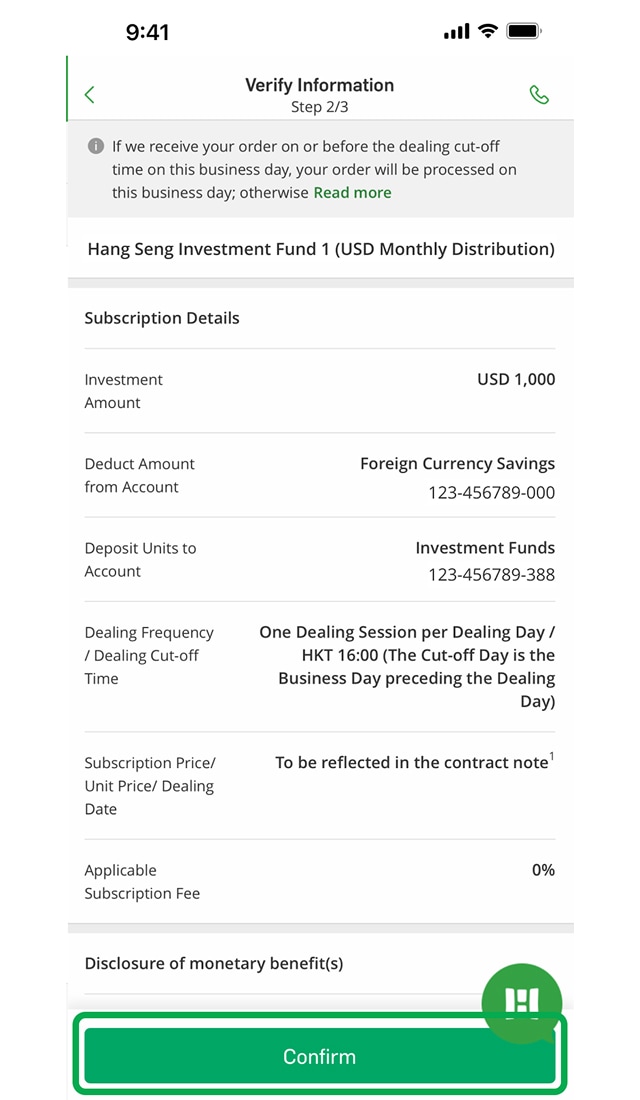Tap the Hang Seng Investment Fund 1 name
The height and width of the screenshot is (1100, 640).
(321, 249)
